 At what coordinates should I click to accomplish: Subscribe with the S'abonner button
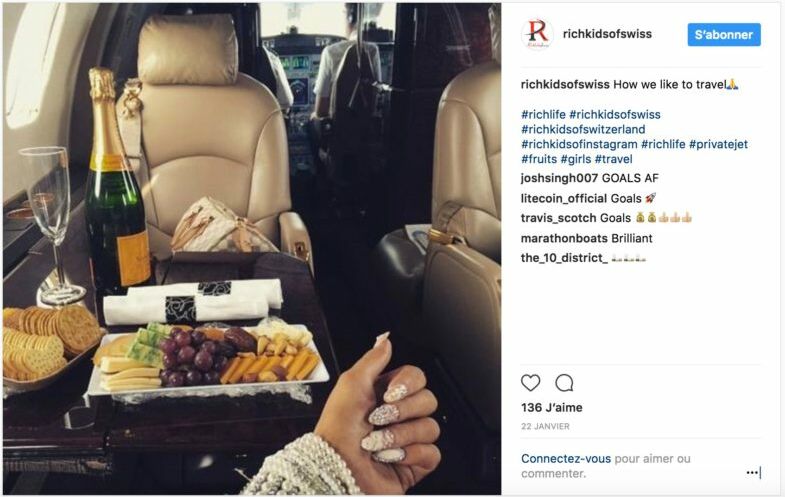[x=724, y=35]
